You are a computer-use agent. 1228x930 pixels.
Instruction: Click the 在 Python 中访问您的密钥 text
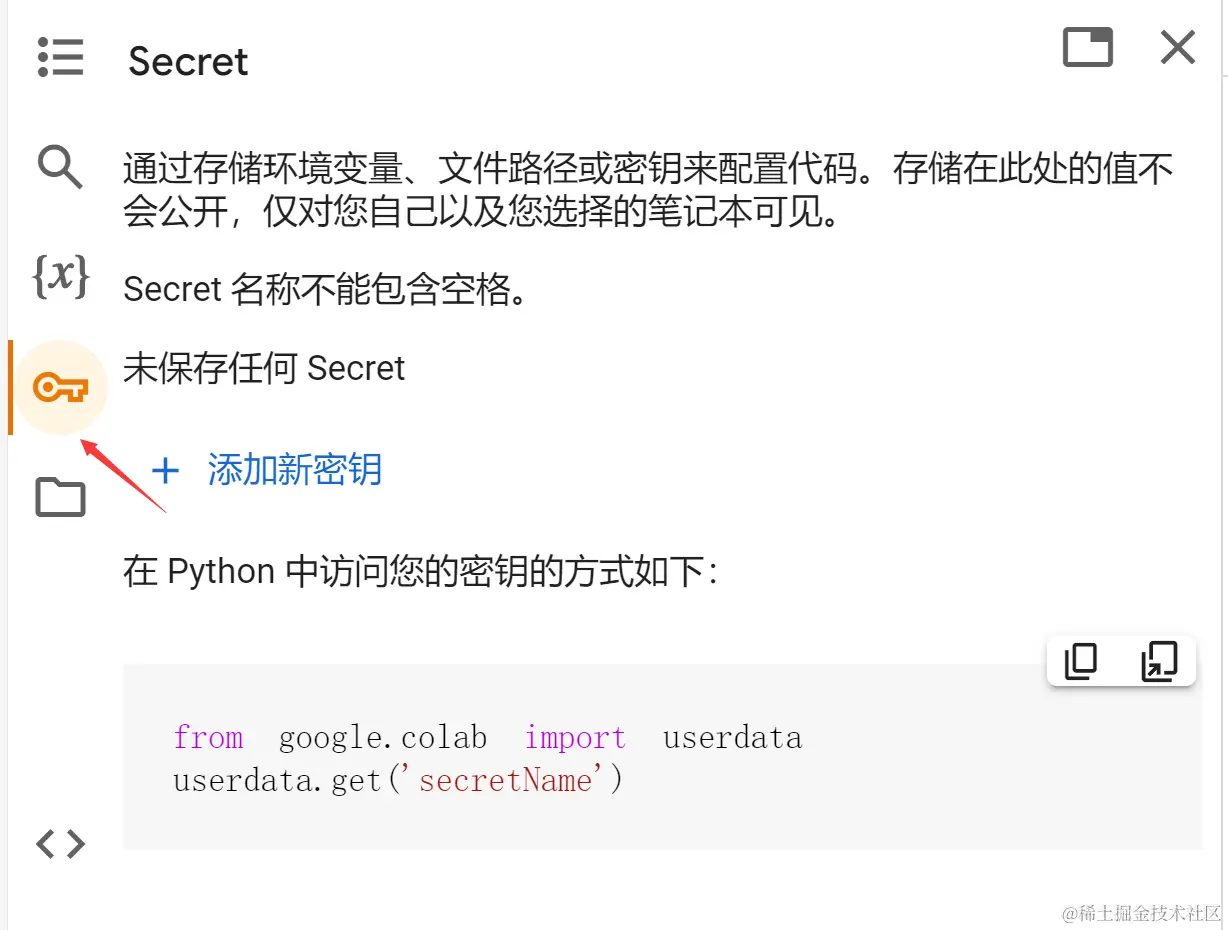[x=420, y=572]
